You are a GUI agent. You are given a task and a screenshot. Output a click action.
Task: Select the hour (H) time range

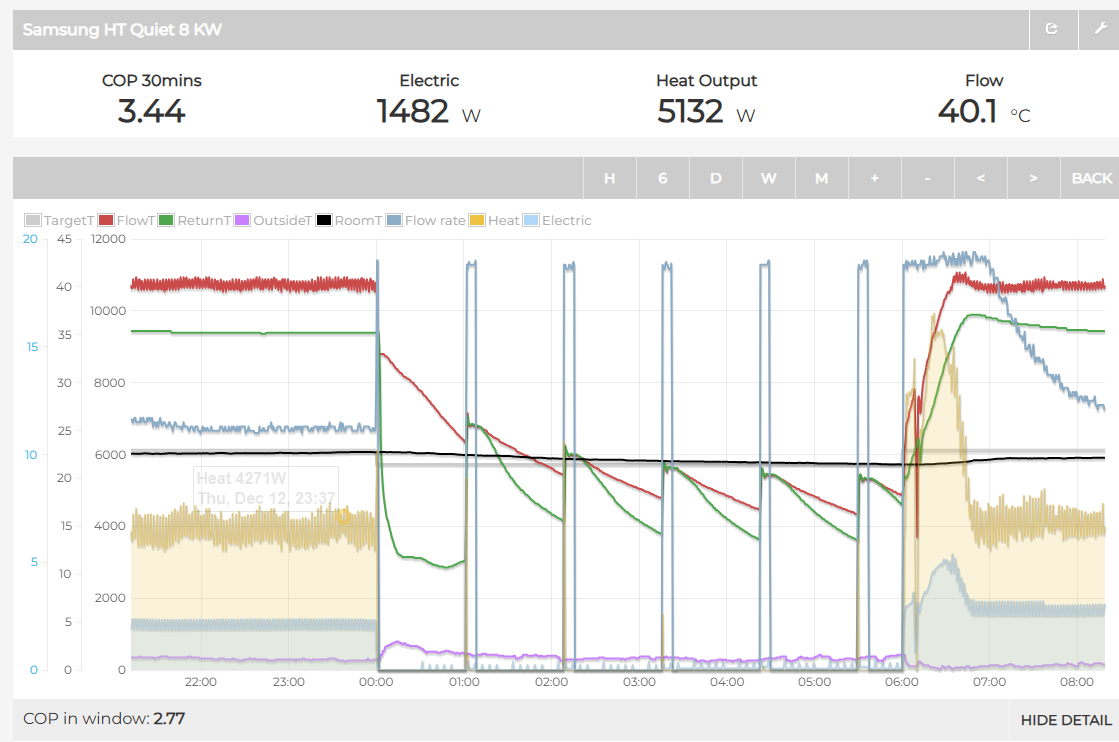pyautogui.click(x=609, y=178)
